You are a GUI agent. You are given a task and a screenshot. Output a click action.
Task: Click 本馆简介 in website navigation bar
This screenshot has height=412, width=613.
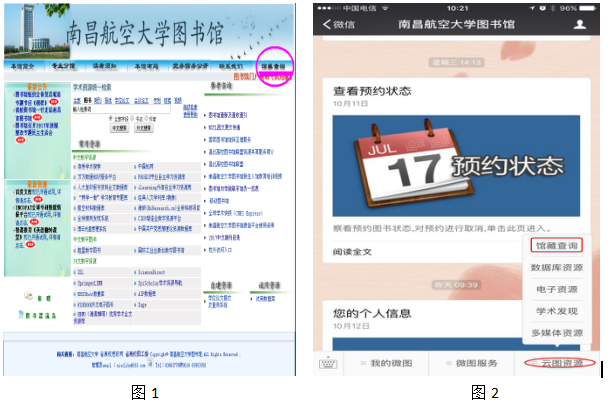[23, 66]
